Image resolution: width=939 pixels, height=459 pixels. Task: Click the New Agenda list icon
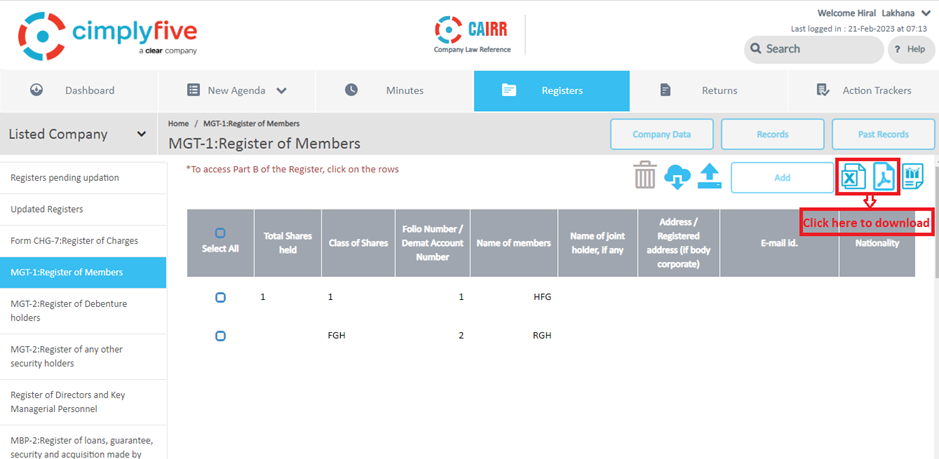[193, 90]
